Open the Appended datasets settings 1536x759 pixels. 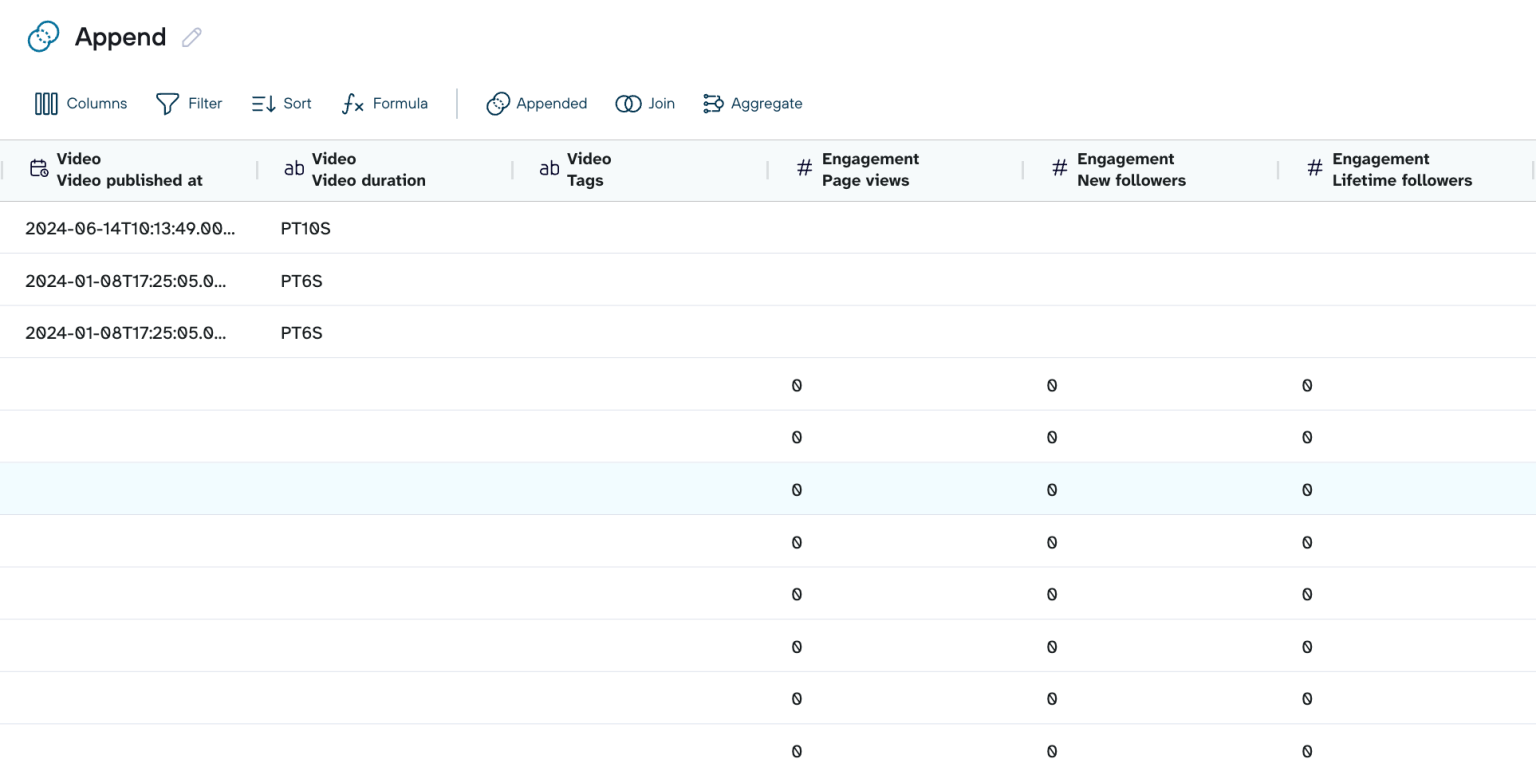pyautogui.click(x=537, y=103)
